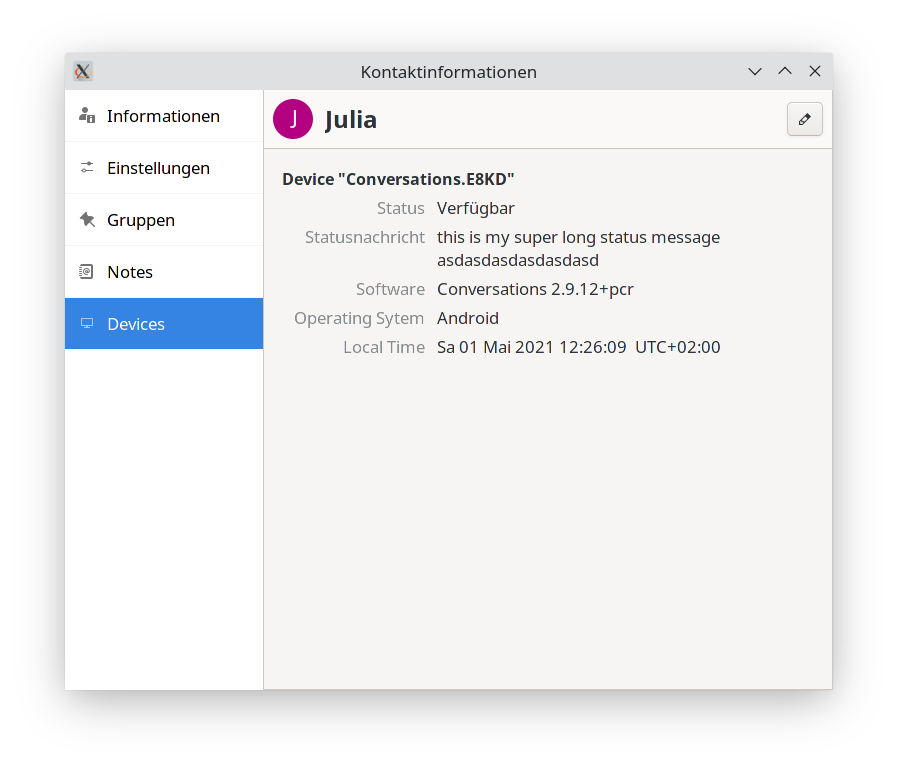Click Julia's magenta avatar circle
This screenshot has height=767, width=898.
pos(293,119)
